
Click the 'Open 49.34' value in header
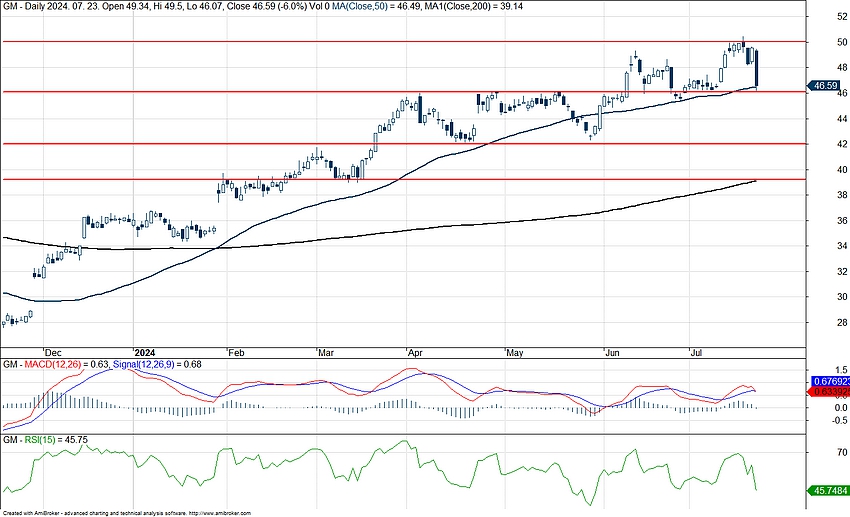pos(126,7)
